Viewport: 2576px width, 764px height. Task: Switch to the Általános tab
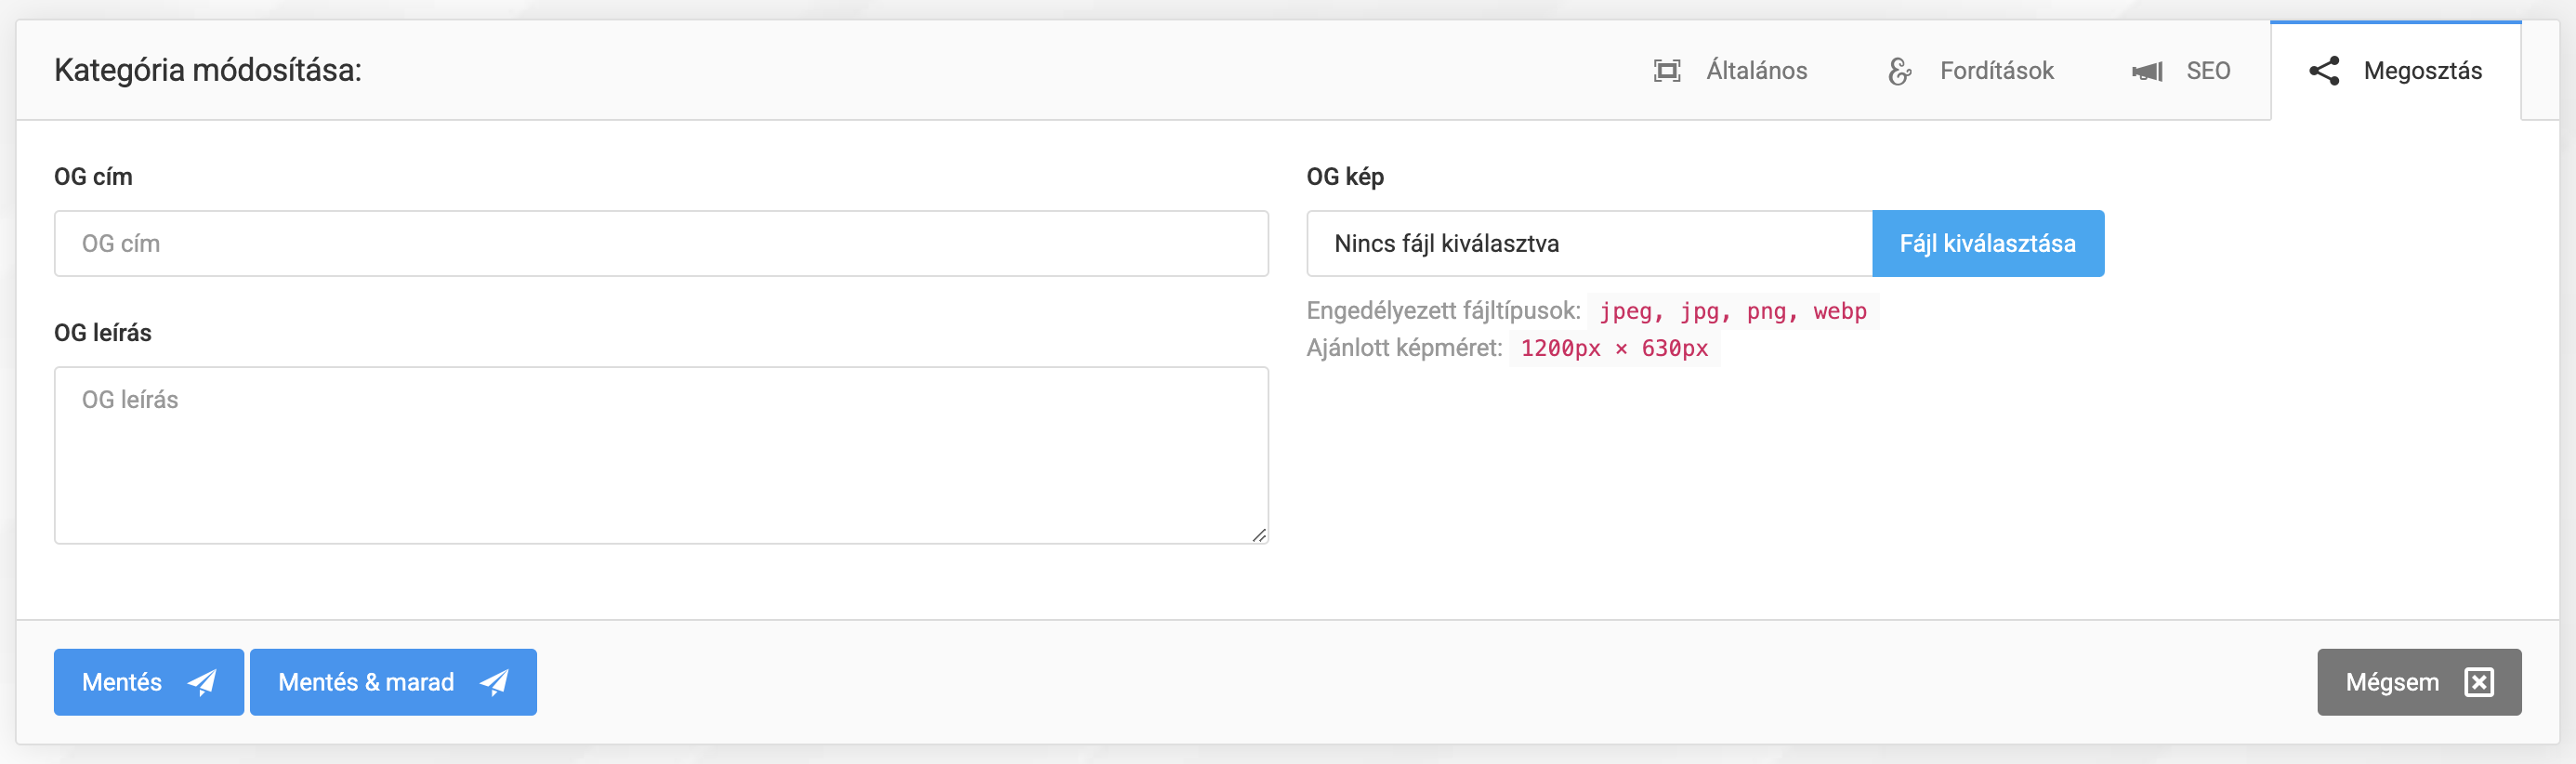[1755, 71]
